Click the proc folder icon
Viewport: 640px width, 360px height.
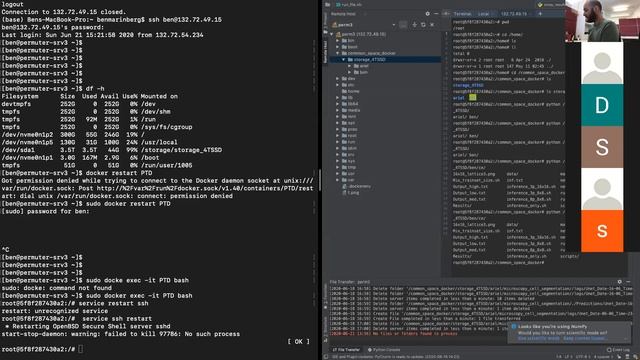(344, 129)
